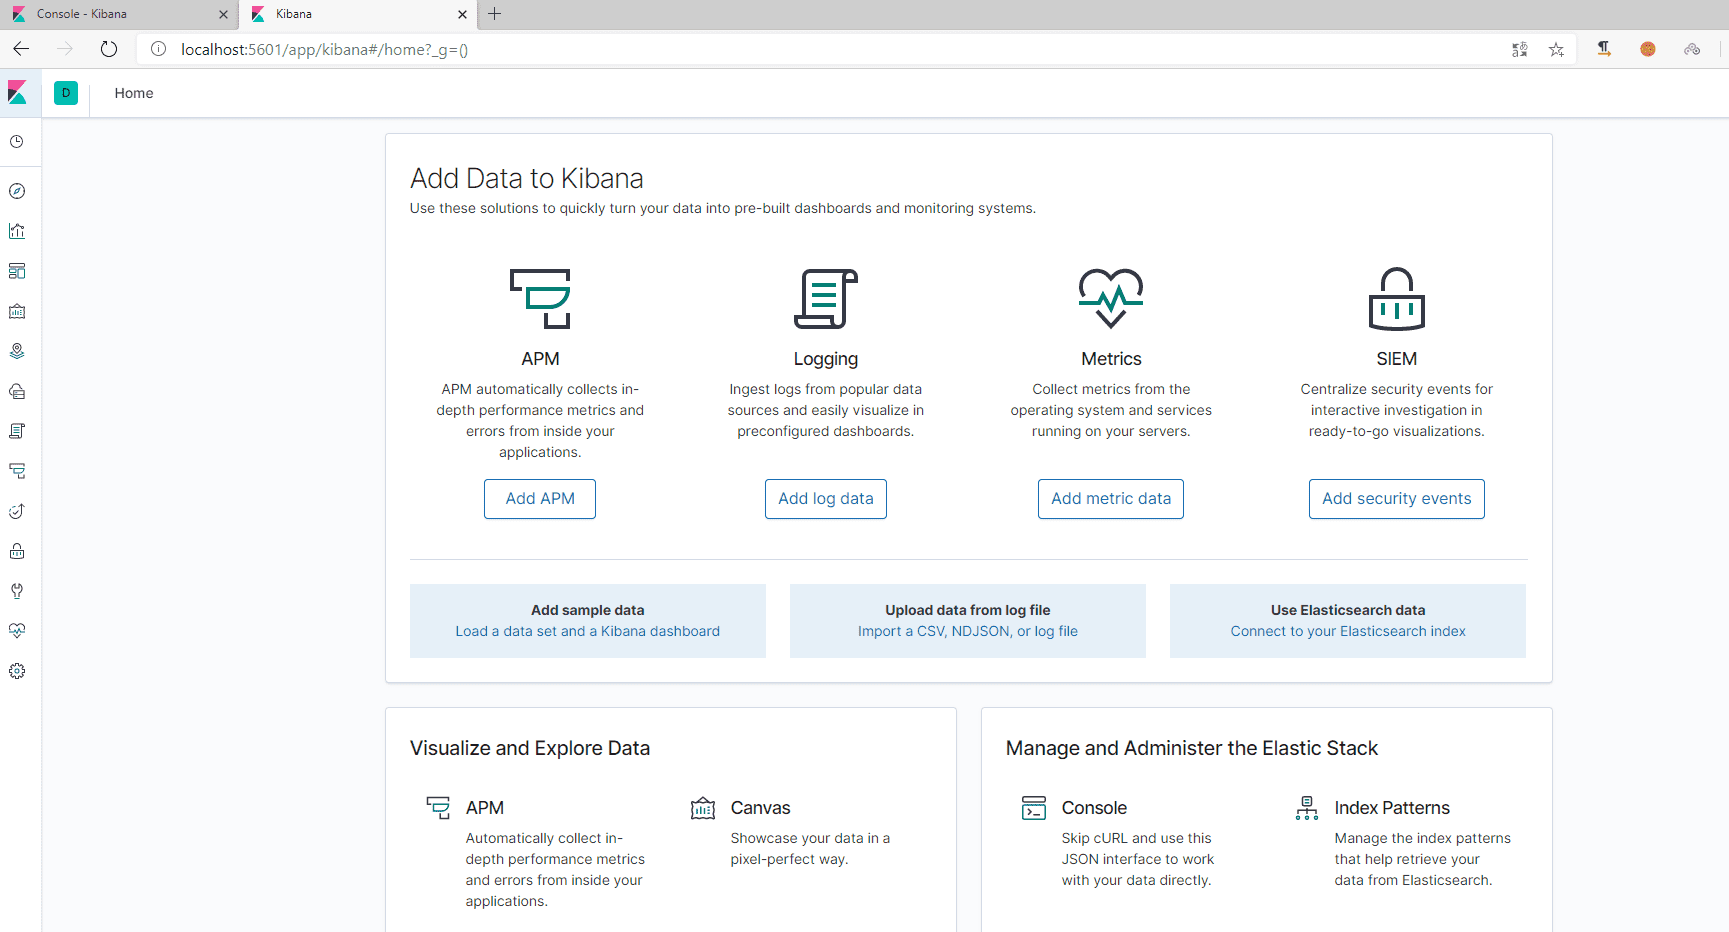
Task: Click the Visualize and Explore Data heading
Action: [x=530, y=748]
